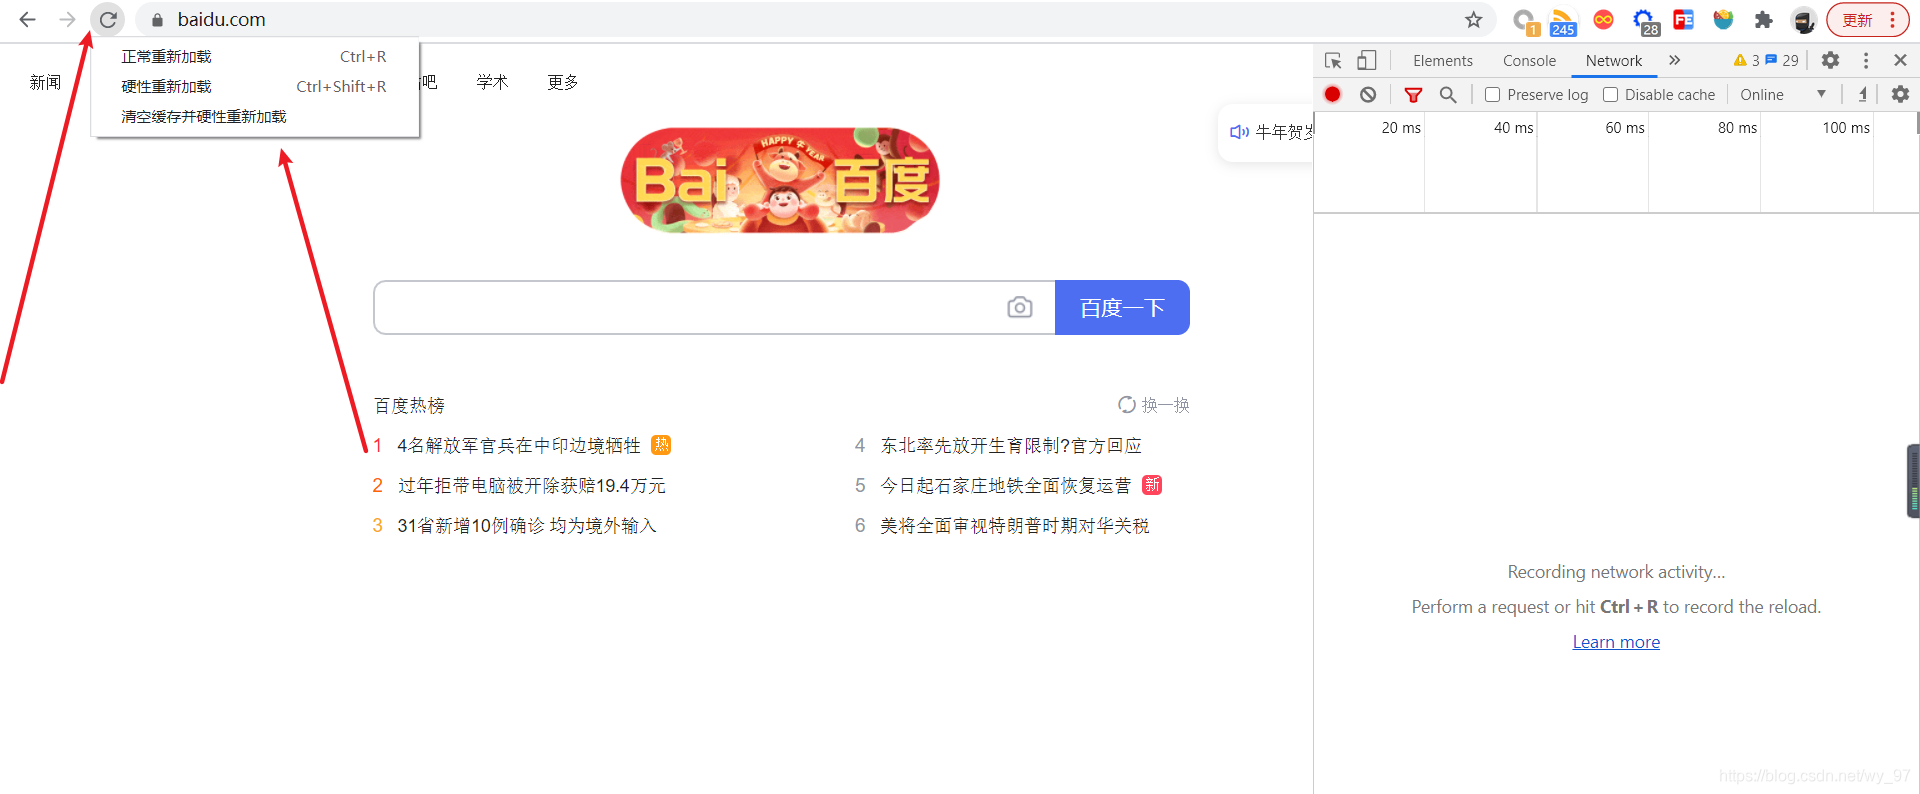Open DevTools settings gear

(1830, 61)
